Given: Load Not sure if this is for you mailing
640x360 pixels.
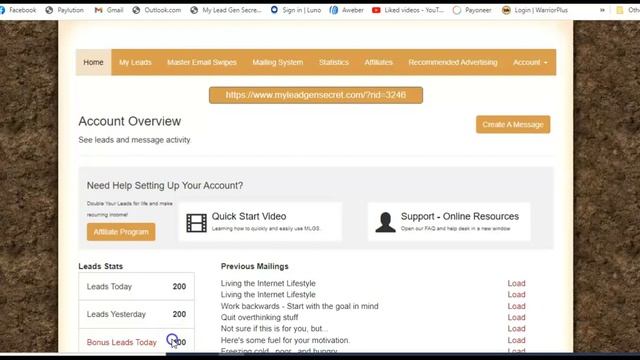Looking at the screenshot, I should (x=516, y=329).
